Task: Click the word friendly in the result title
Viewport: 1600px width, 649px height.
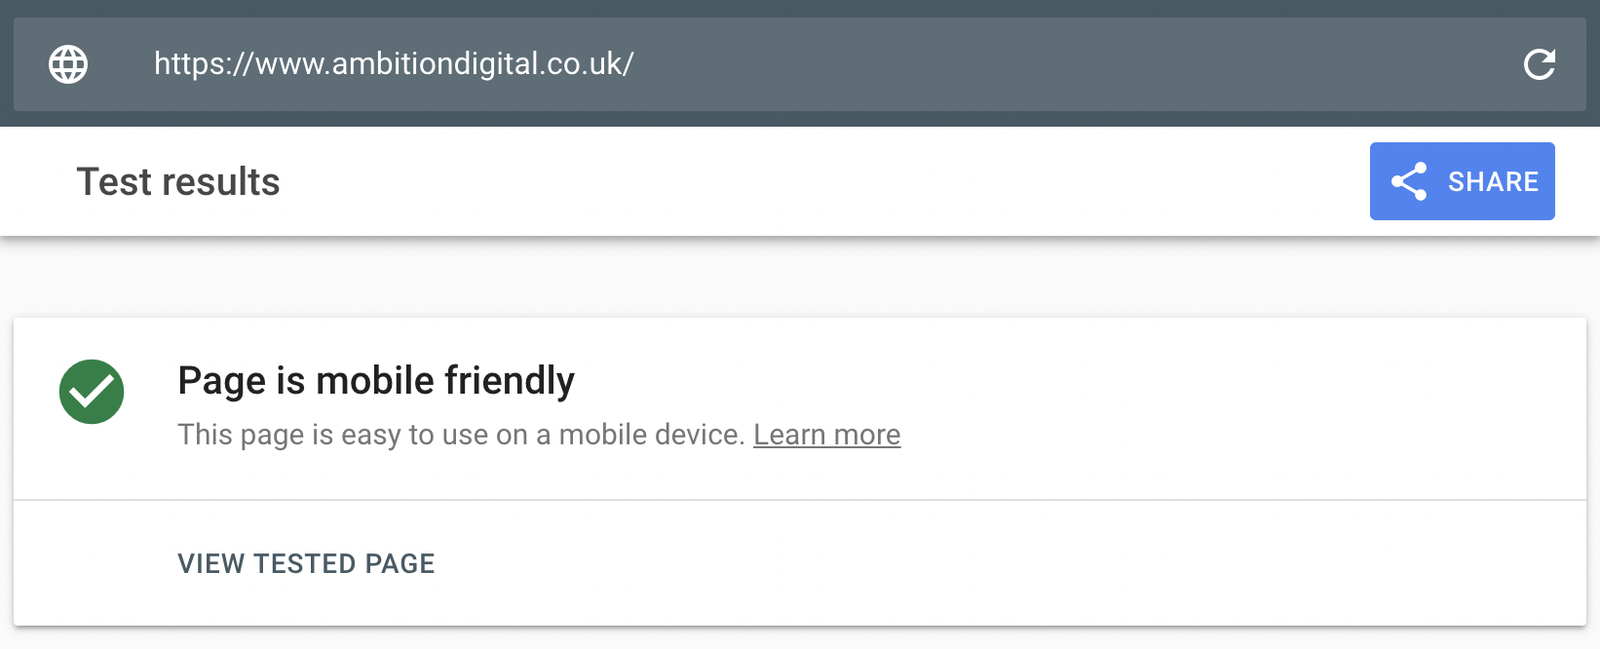Action: (509, 381)
